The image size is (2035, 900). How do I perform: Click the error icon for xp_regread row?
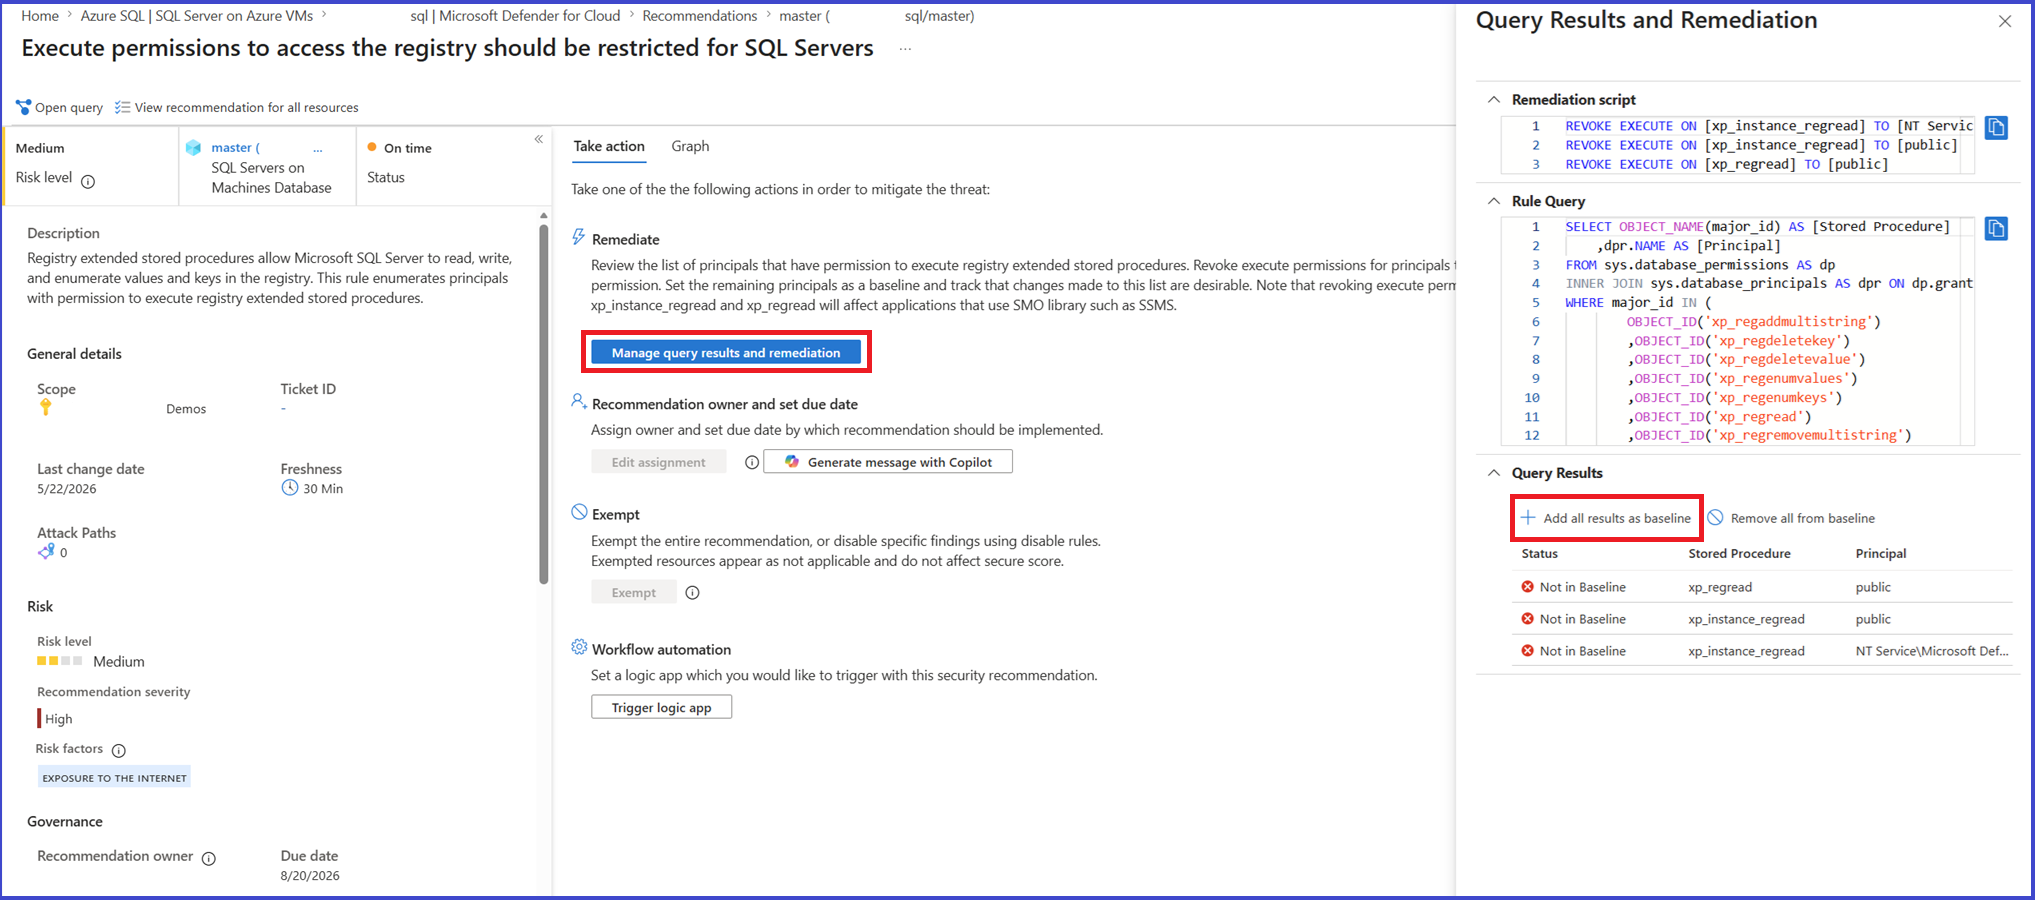tap(1527, 587)
